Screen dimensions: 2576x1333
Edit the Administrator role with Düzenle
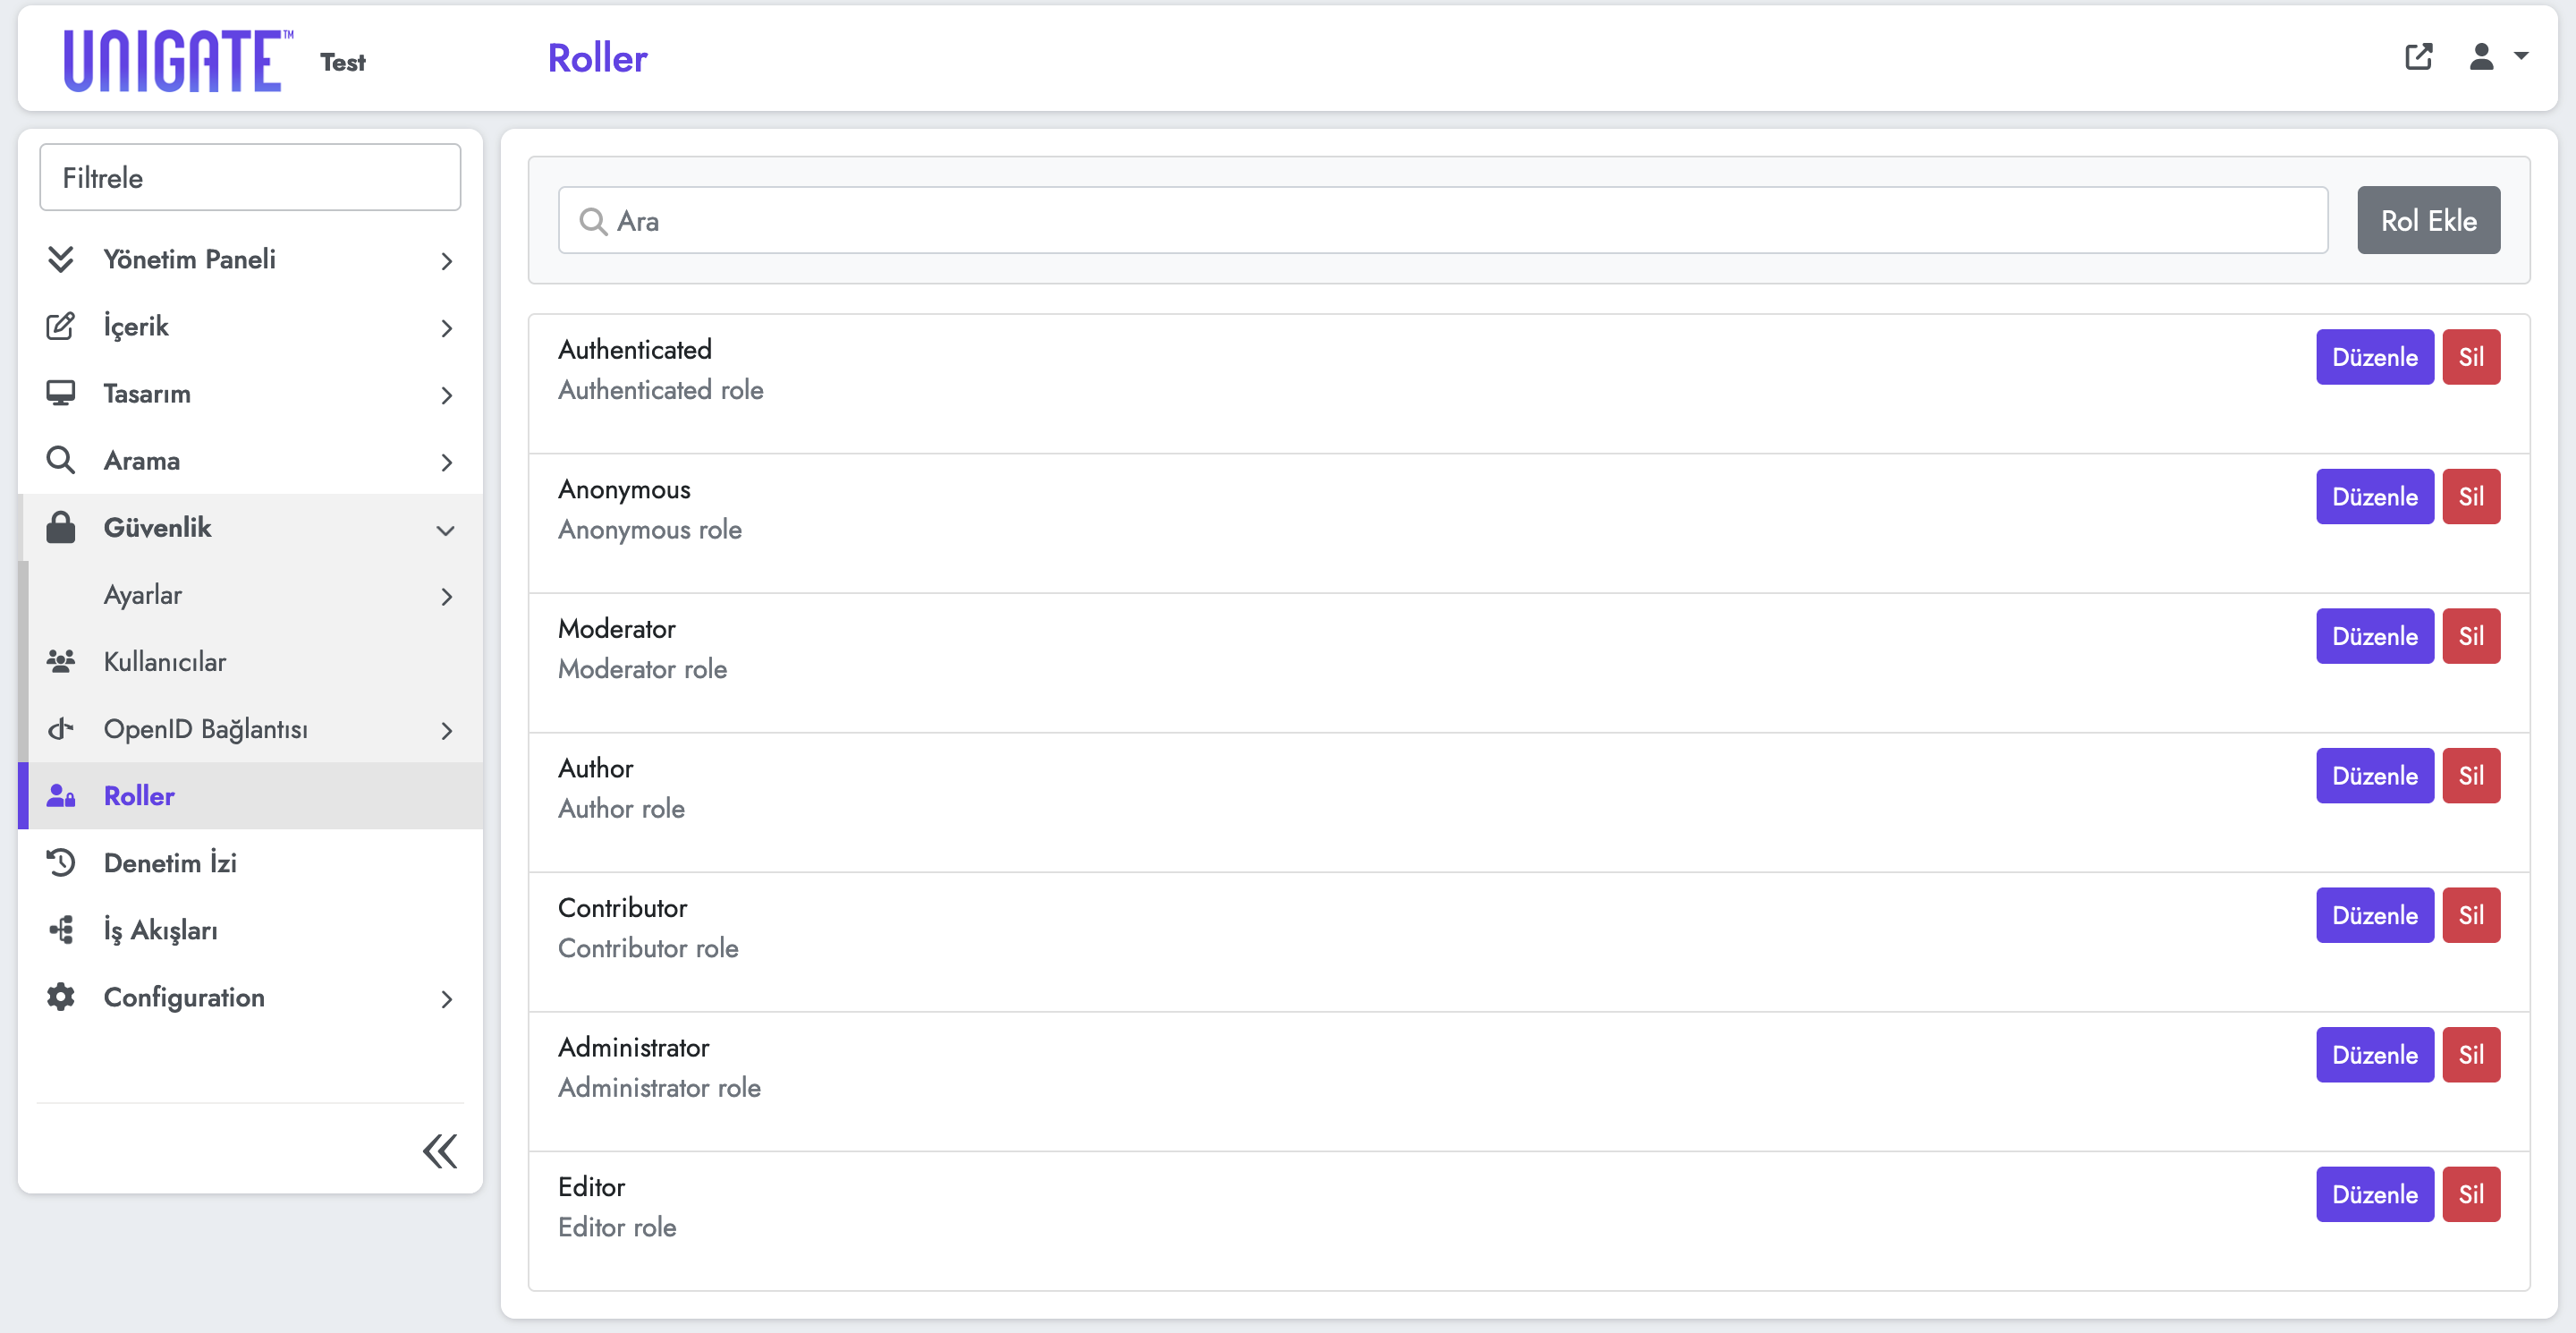[2374, 1054]
